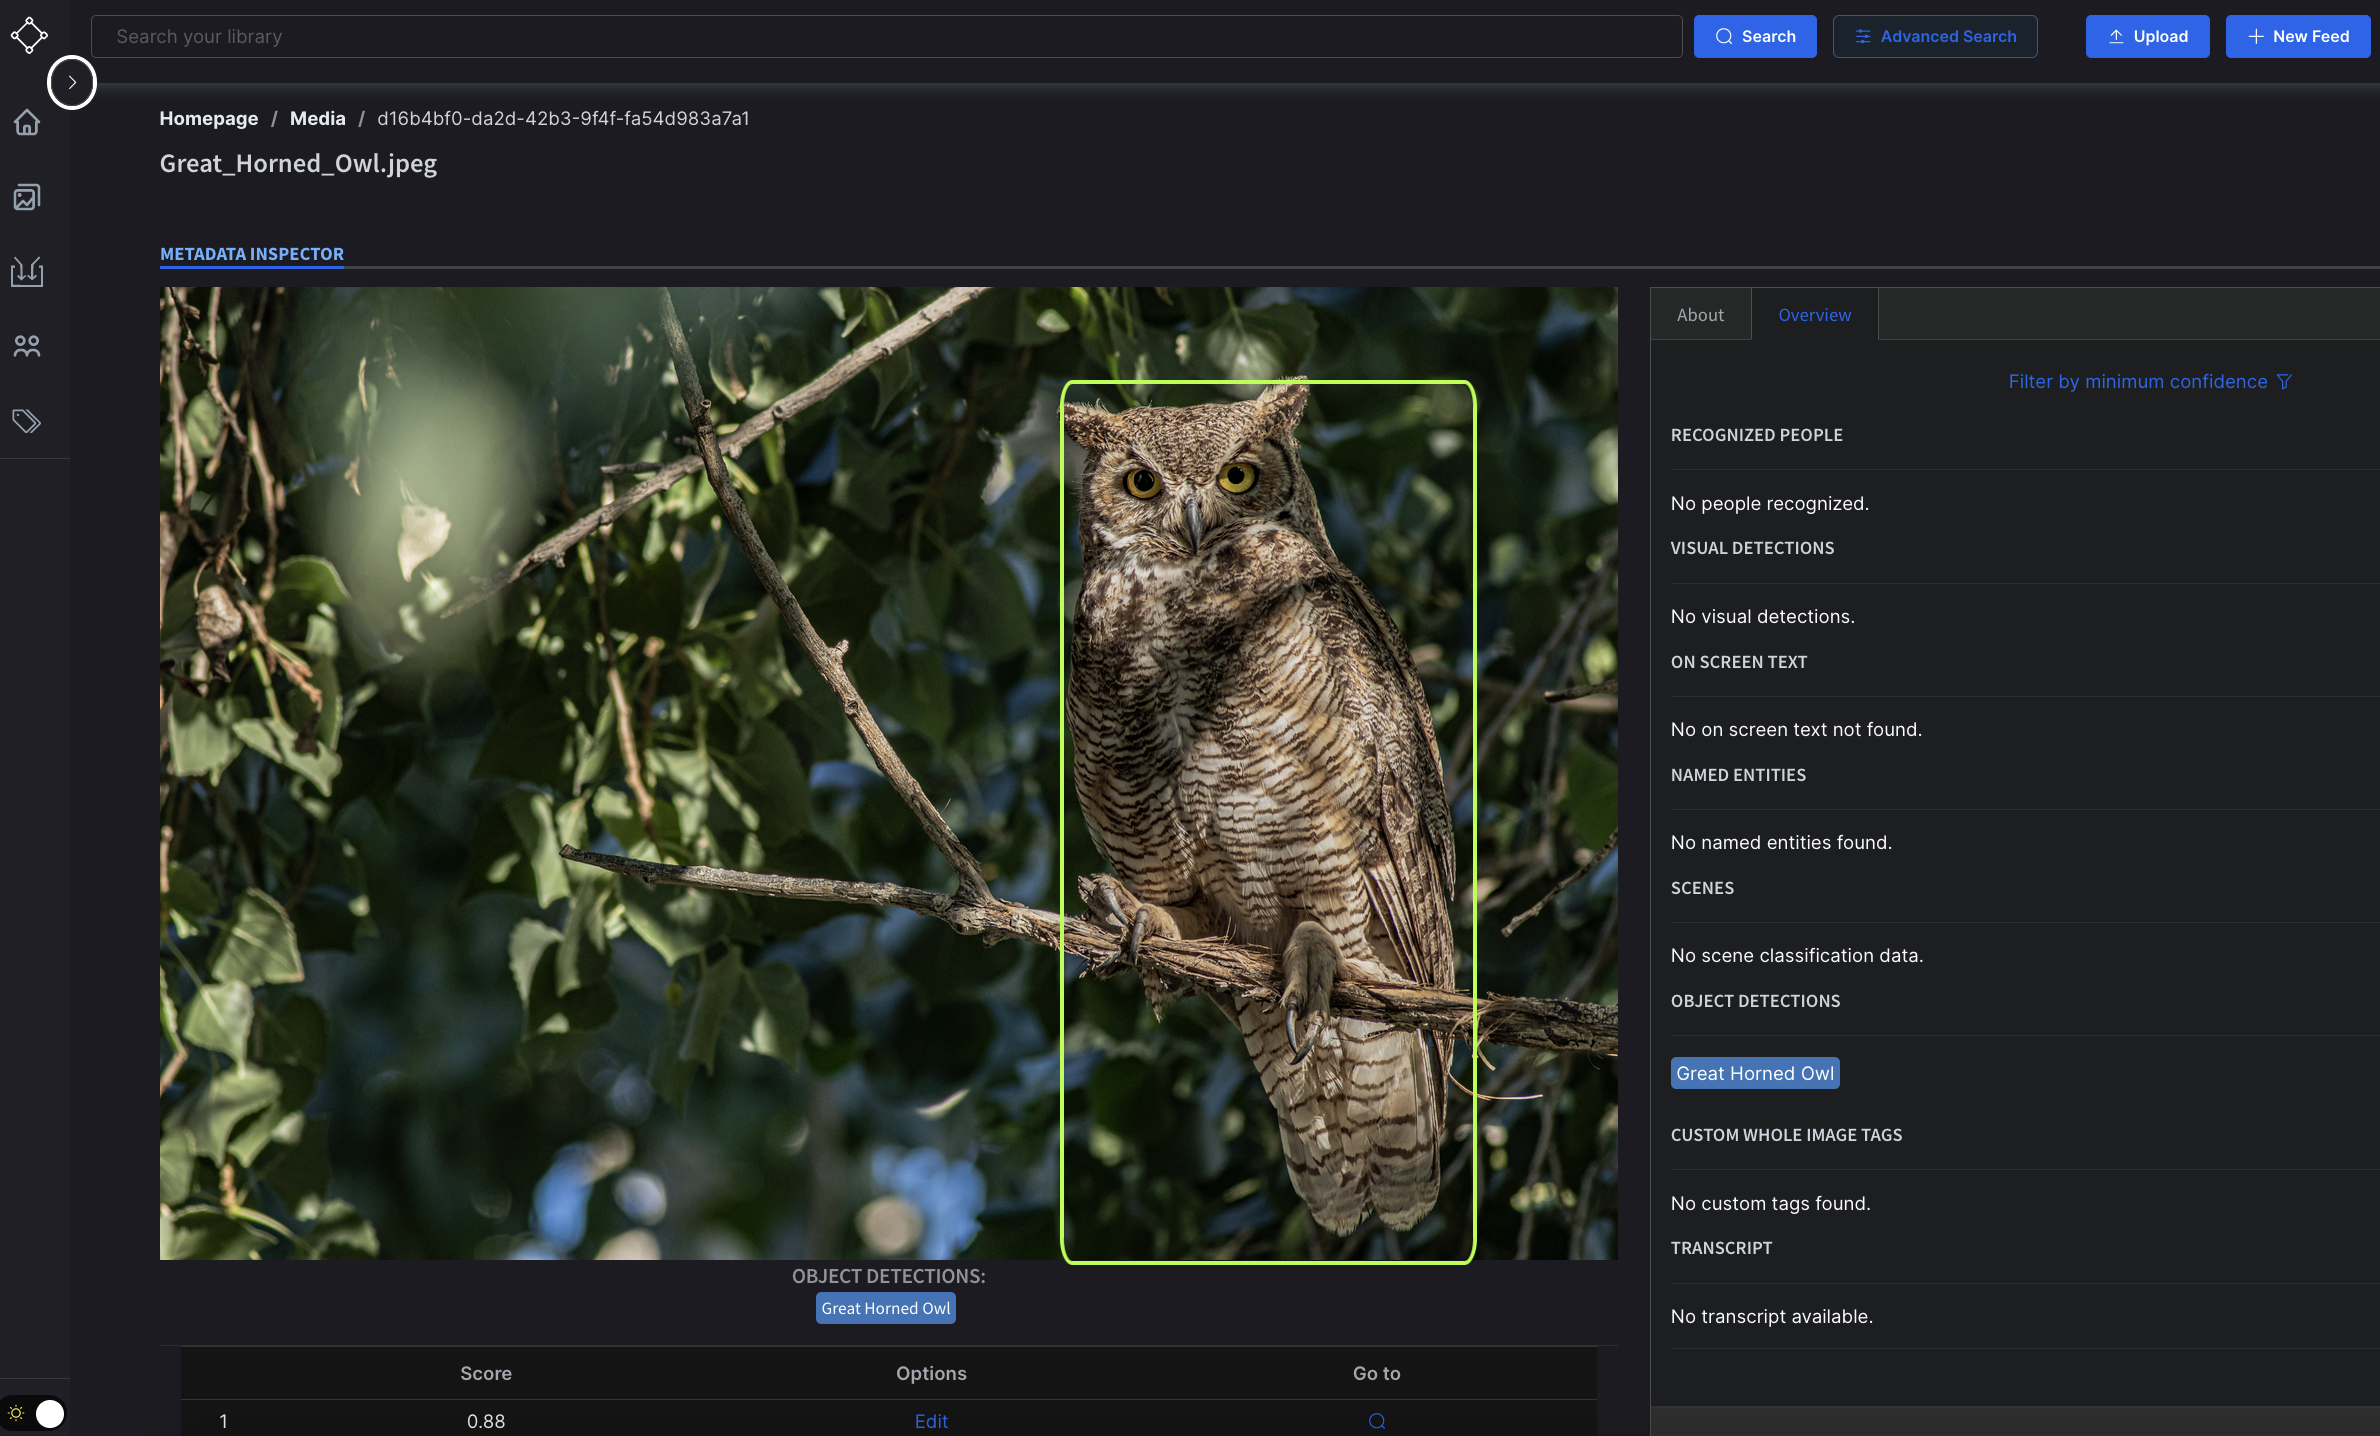
Task: Toggle the light/dark theme switch
Action: (x=35, y=1413)
